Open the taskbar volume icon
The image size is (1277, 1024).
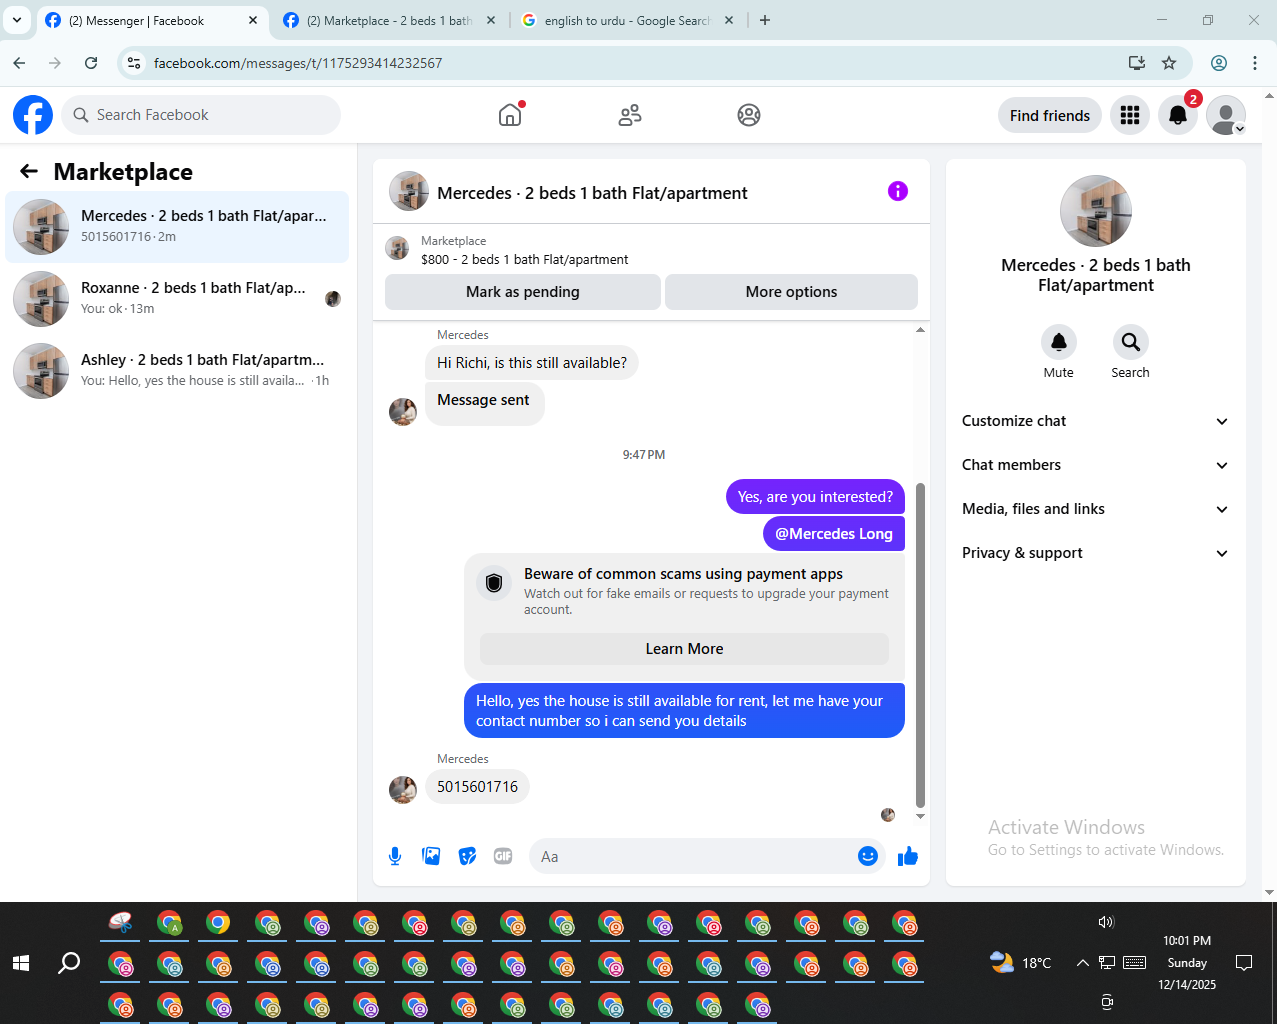pos(1106,922)
